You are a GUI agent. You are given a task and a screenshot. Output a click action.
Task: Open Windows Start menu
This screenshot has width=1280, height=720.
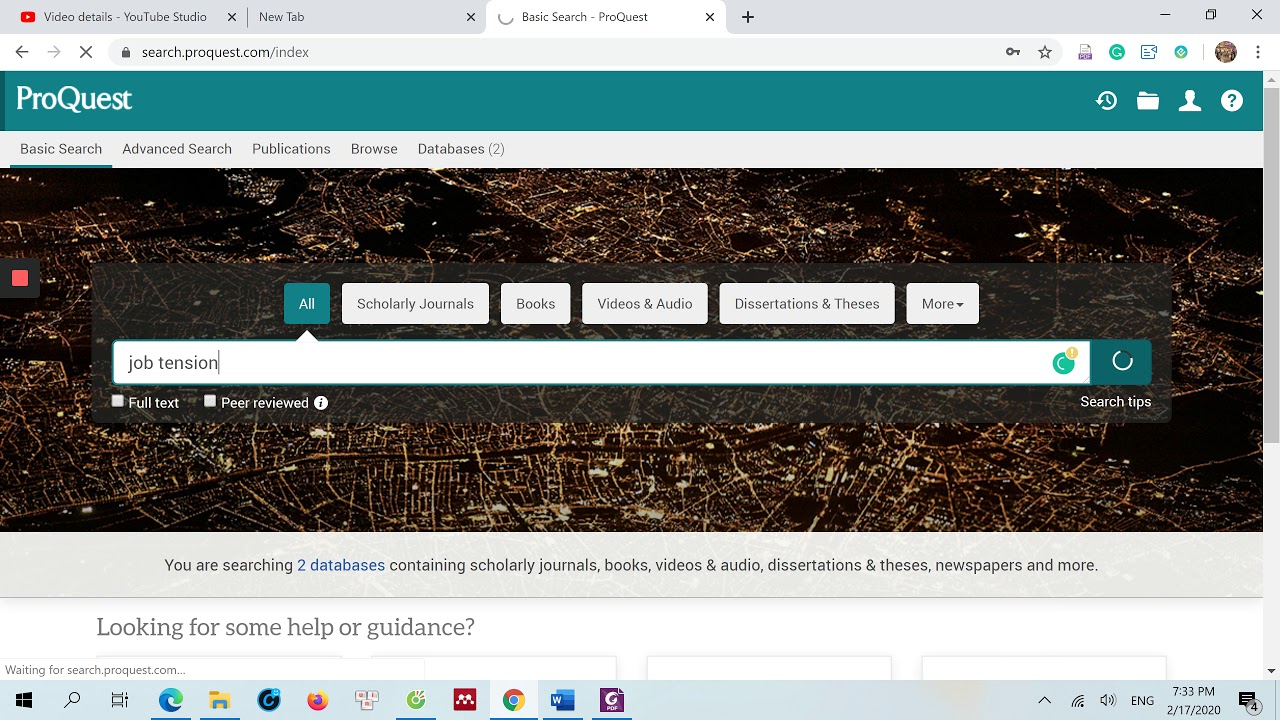(x=24, y=700)
